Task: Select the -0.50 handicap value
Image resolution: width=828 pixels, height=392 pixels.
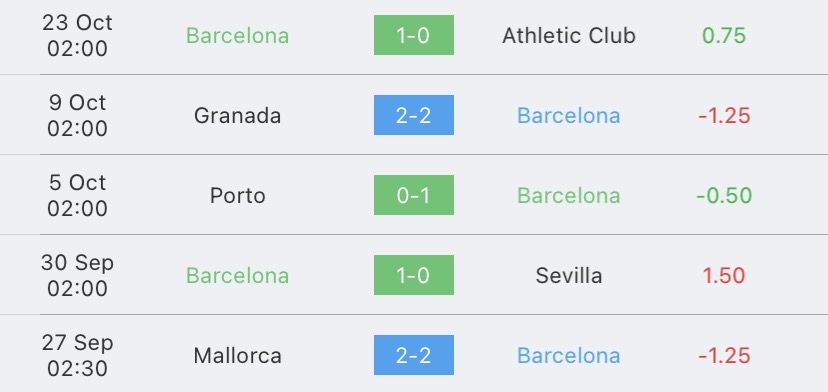Action: (x=724, y=195)
